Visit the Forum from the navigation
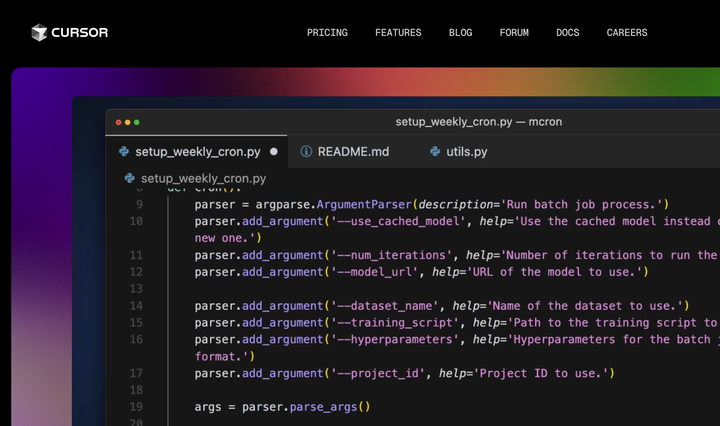This screenshot has height=426, width=720. (x=514, y=33)
